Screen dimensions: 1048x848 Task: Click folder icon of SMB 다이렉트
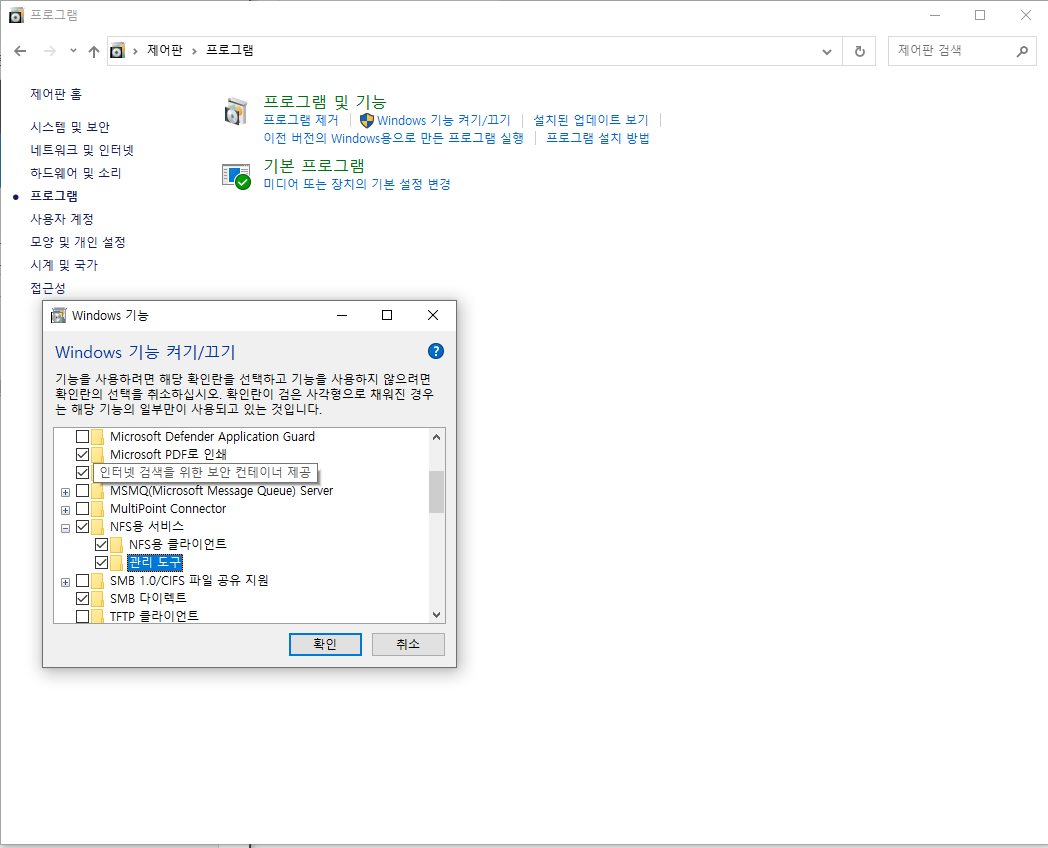pos(98,598)
